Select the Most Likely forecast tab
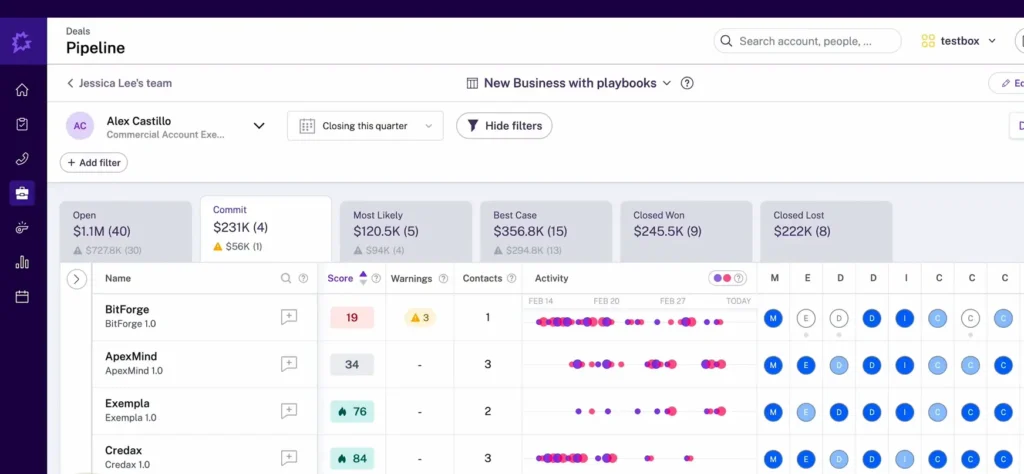Screen dimensions: 1024x474 click(x=405, y=230)
